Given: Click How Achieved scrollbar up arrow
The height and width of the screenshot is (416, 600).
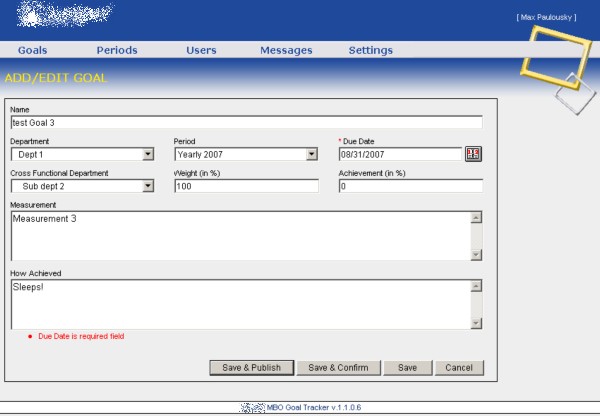Looking at the screenshot, I should (x=476, y=286).
